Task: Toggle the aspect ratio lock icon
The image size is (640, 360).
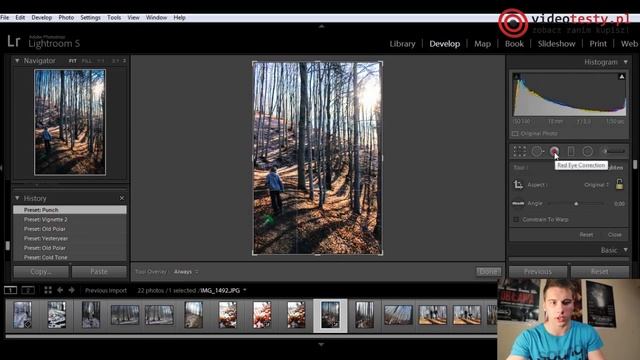Action: pyautogui.click(x=619, y=184)
